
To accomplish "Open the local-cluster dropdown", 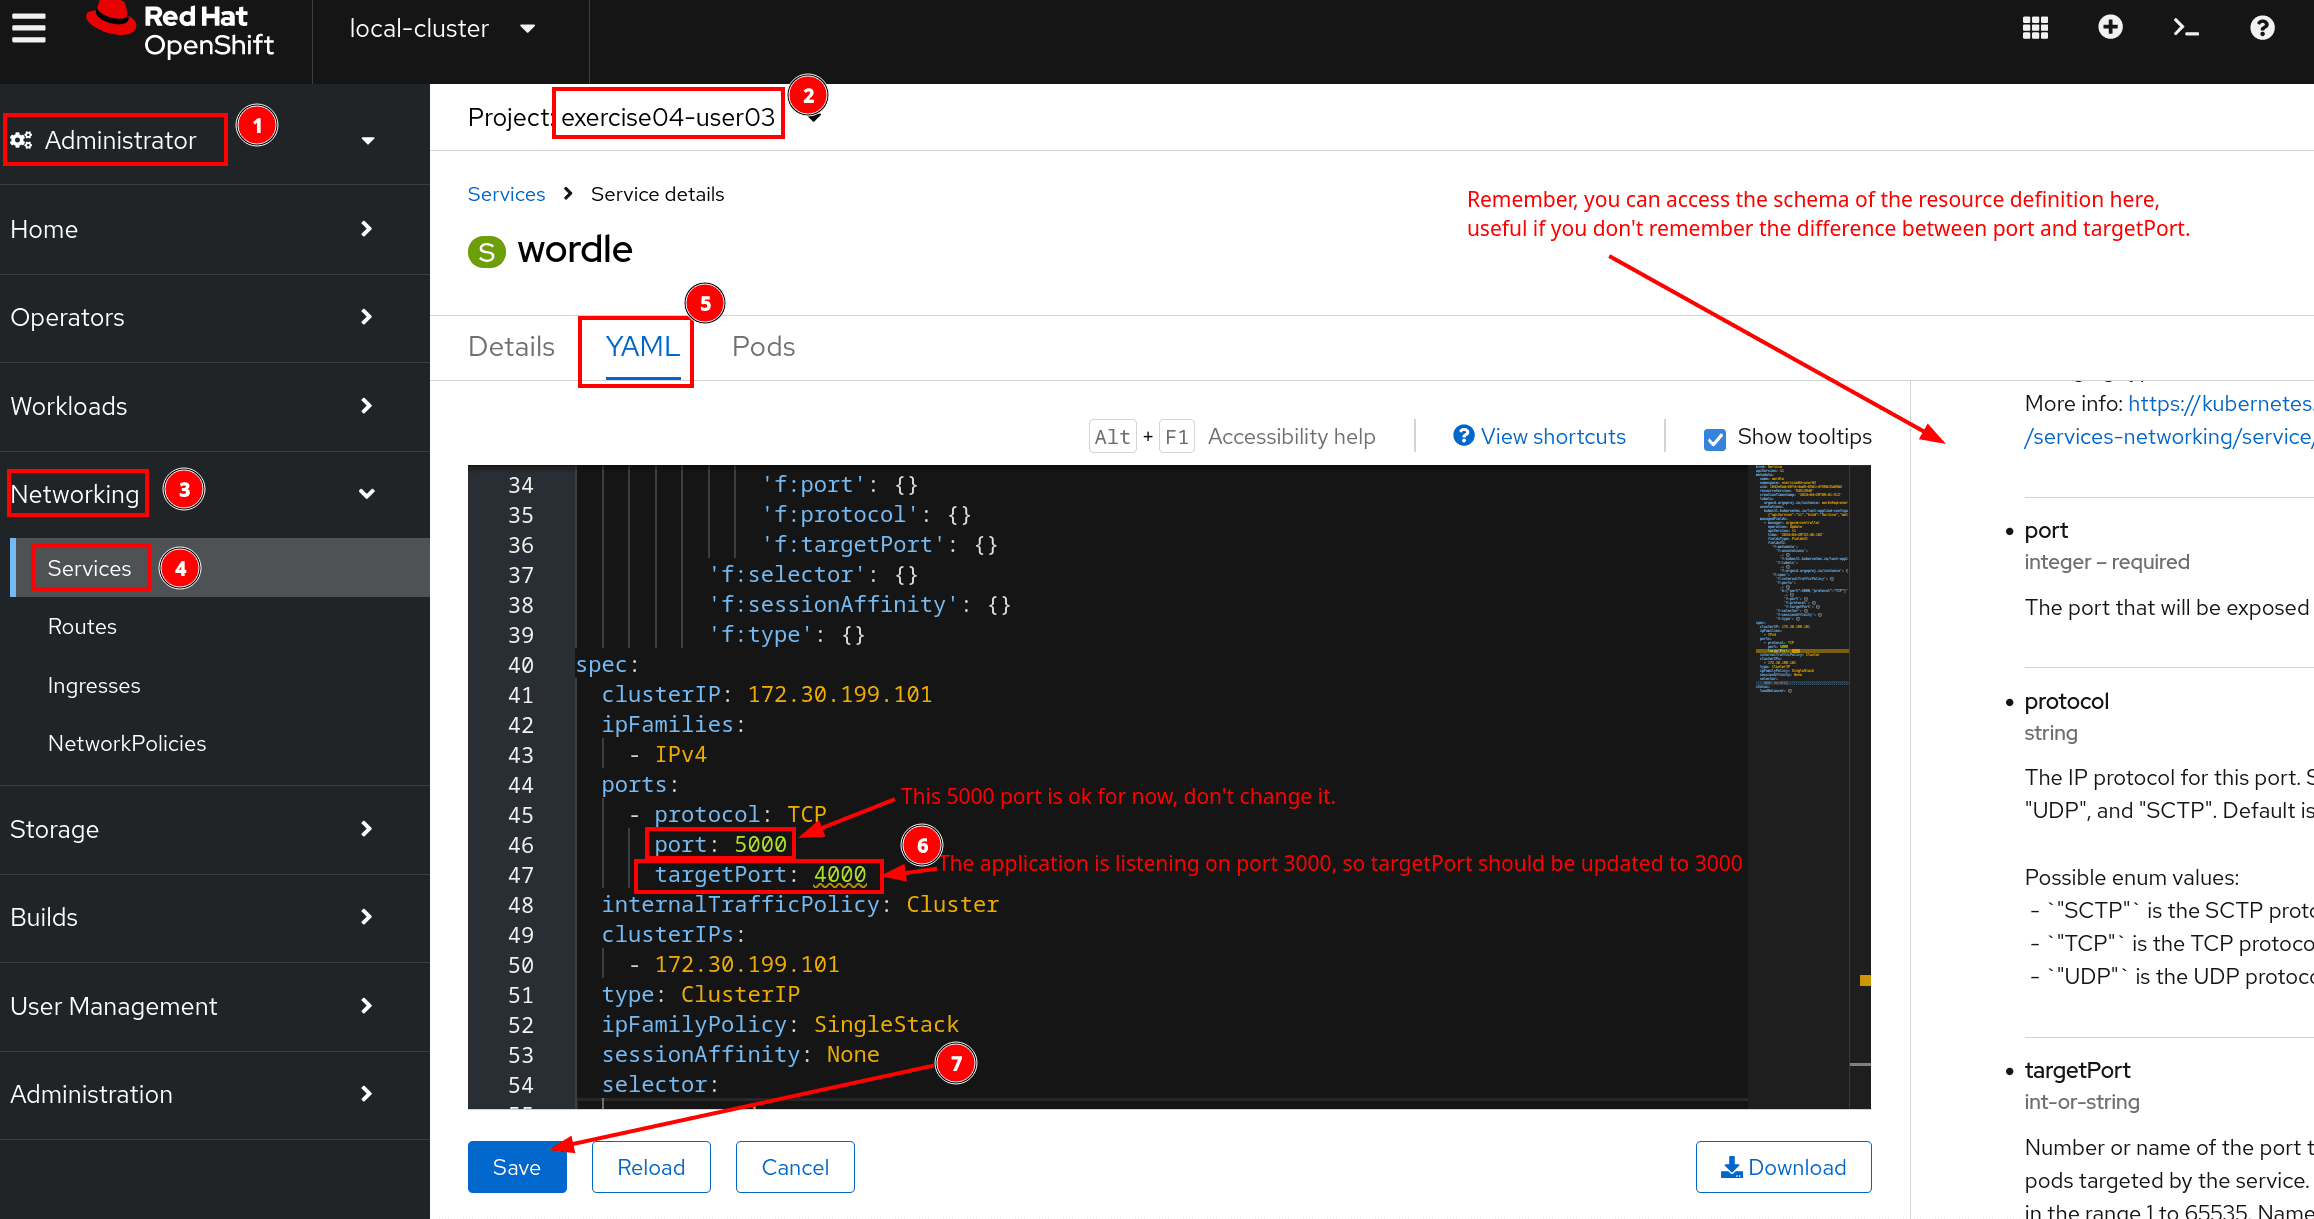I will click(442, 29).
